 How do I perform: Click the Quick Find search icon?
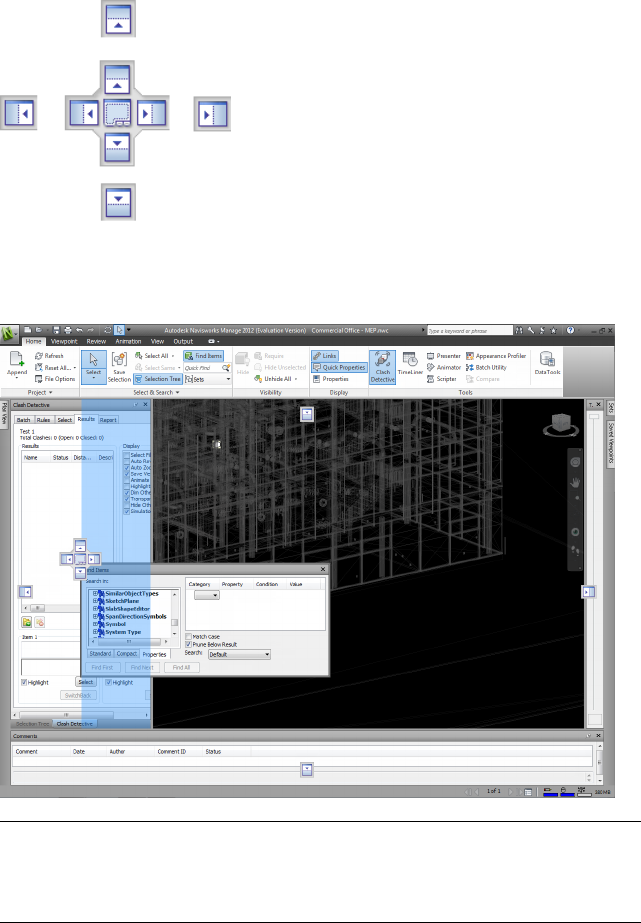tap(225, 367)
